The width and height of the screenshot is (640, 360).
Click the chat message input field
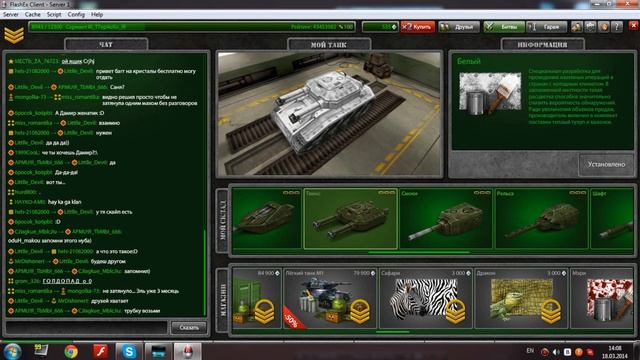[87, 327]
